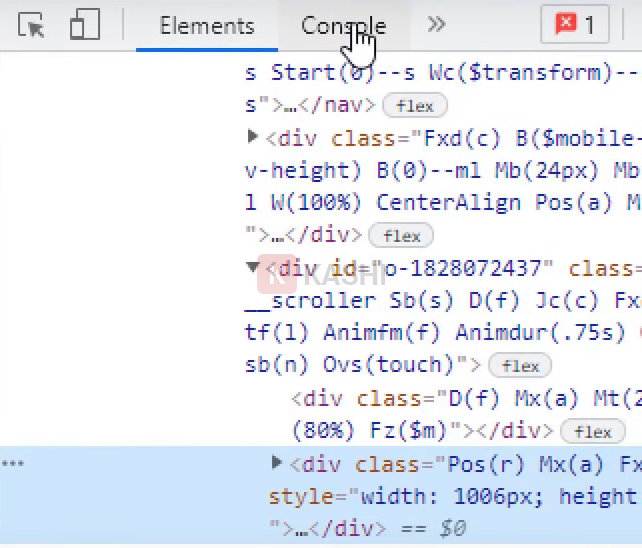Toggle flex badge next to Ovs(touch)

520,366
